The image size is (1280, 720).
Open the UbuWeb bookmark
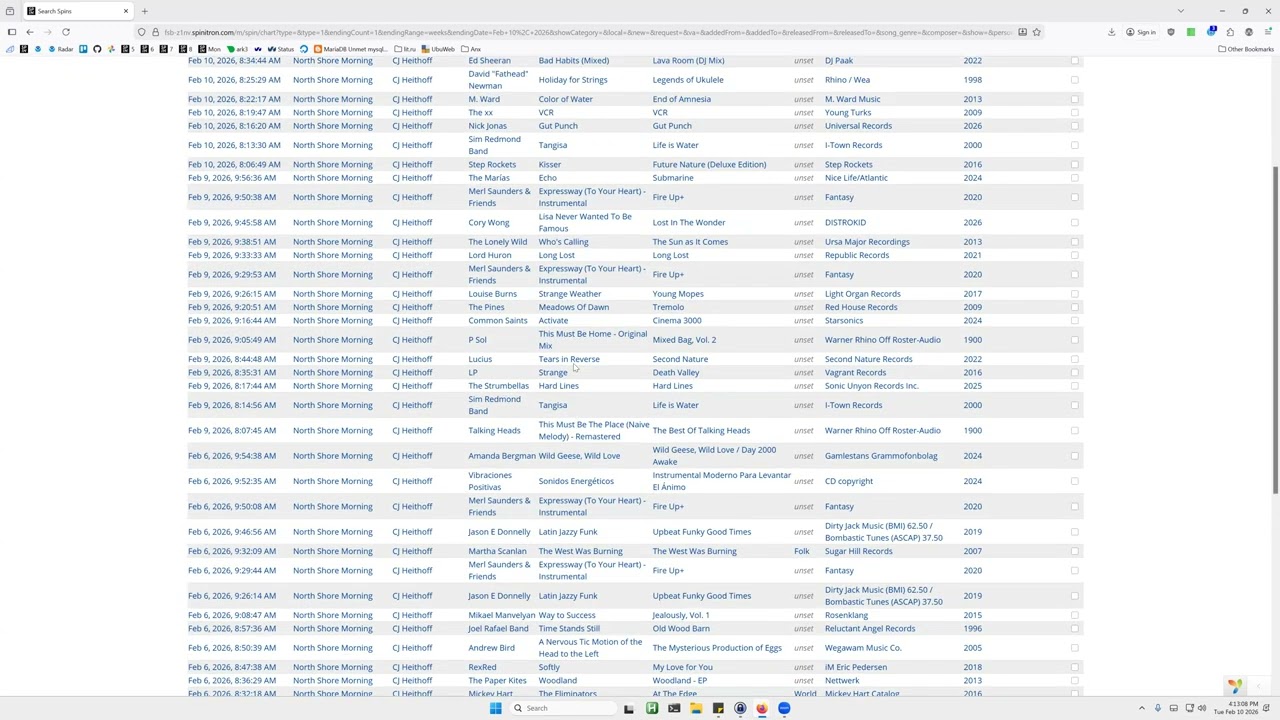(x=438, y=49)
